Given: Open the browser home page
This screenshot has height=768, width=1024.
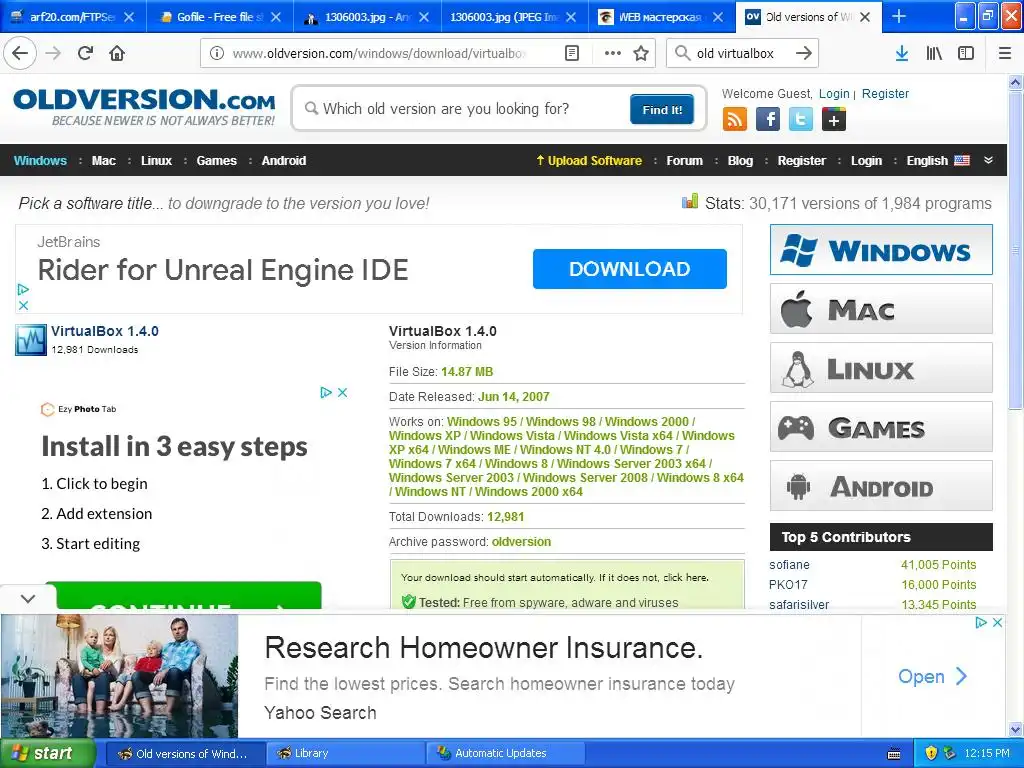Looking at the screenshot, I should (117, 54).
